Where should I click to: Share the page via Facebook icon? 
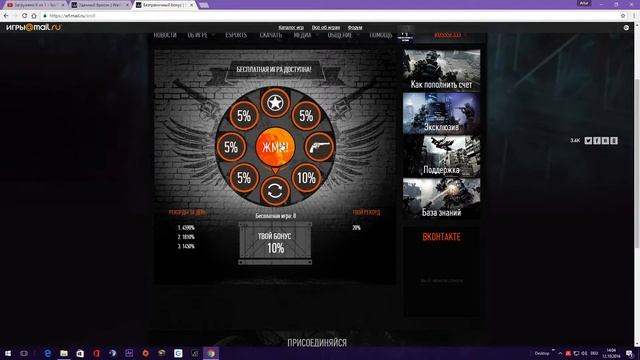tap(597, 140)
